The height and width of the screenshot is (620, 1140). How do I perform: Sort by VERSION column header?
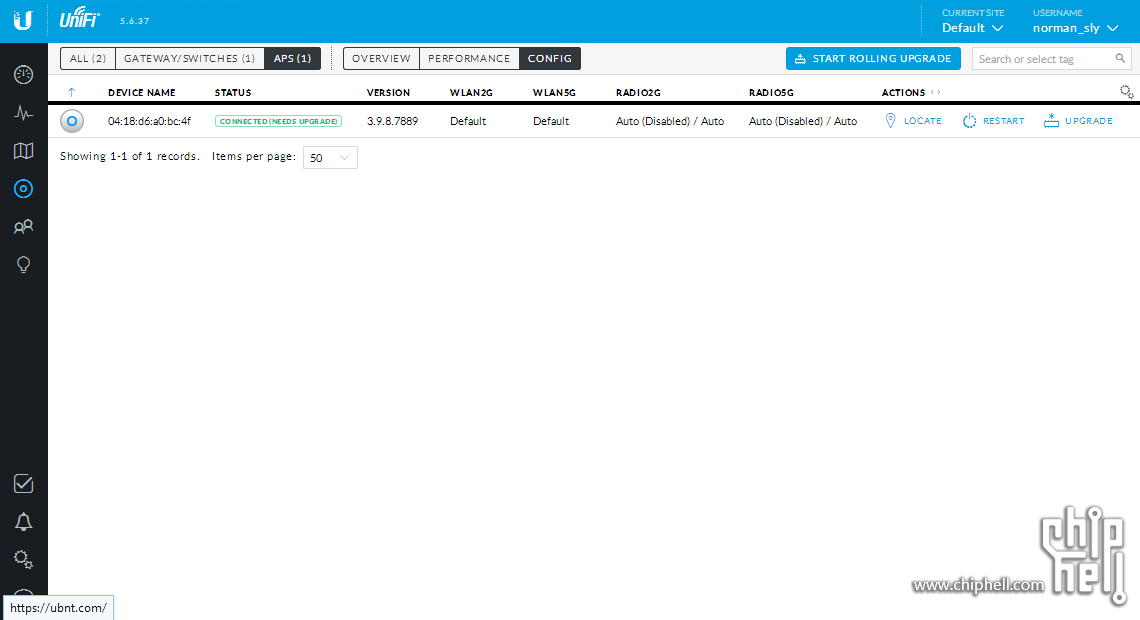point(388,92)
